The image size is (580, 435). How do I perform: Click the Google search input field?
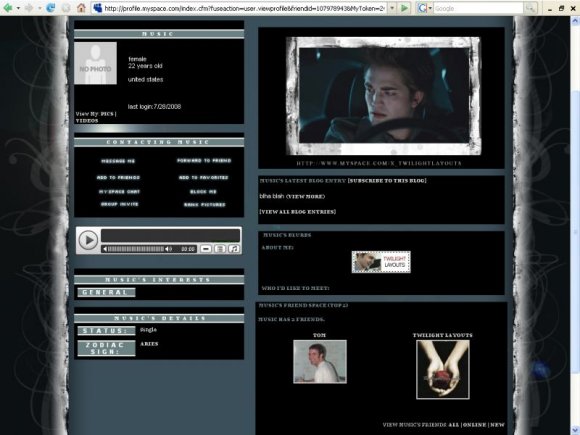click(x=478, y=8)
